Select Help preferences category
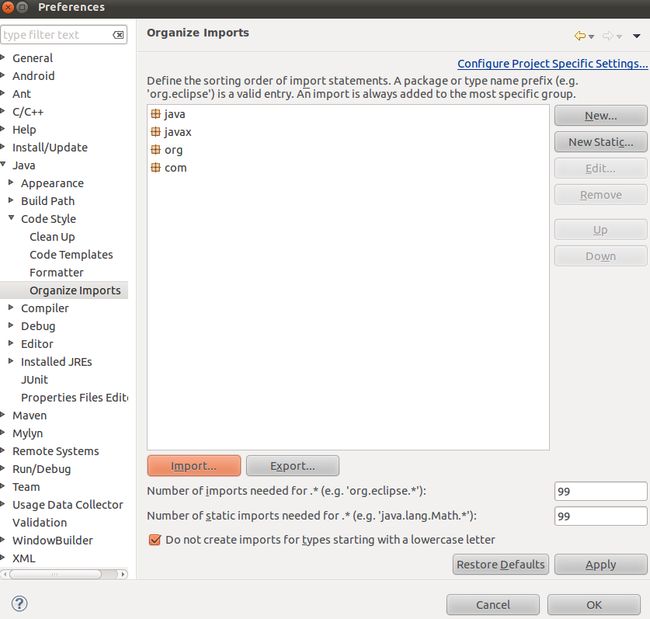 point(24,129)
